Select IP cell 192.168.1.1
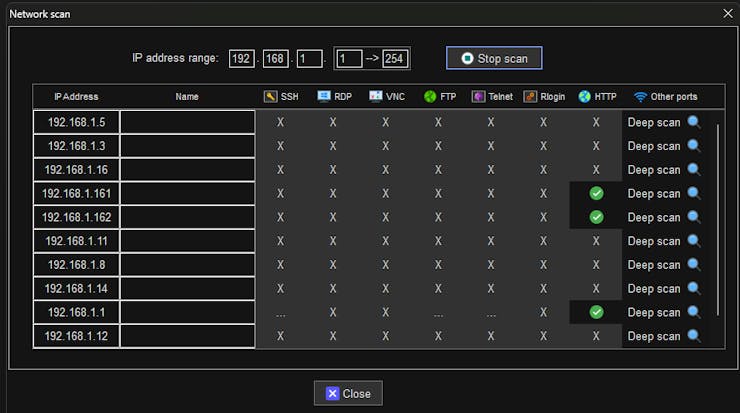Image resolution: width=740 pixels, height=413 pixels. 76,312
